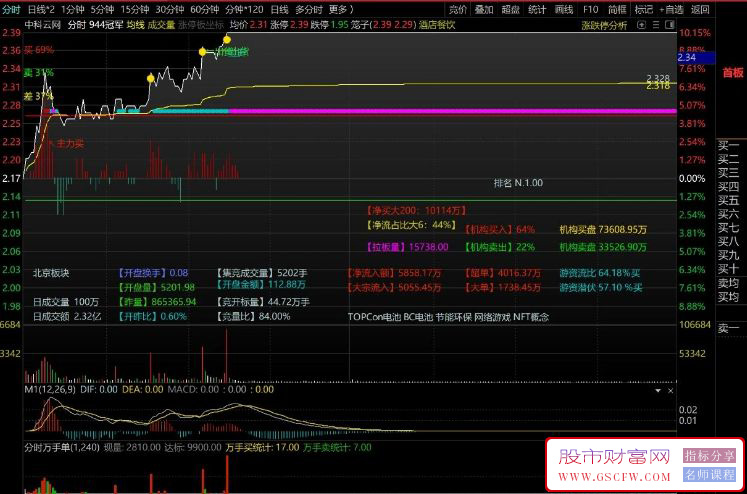The height and width of the screenshot is (494, 747).
Task: Toggle the 成交量 volume label
Action: (x=161, y=25)
